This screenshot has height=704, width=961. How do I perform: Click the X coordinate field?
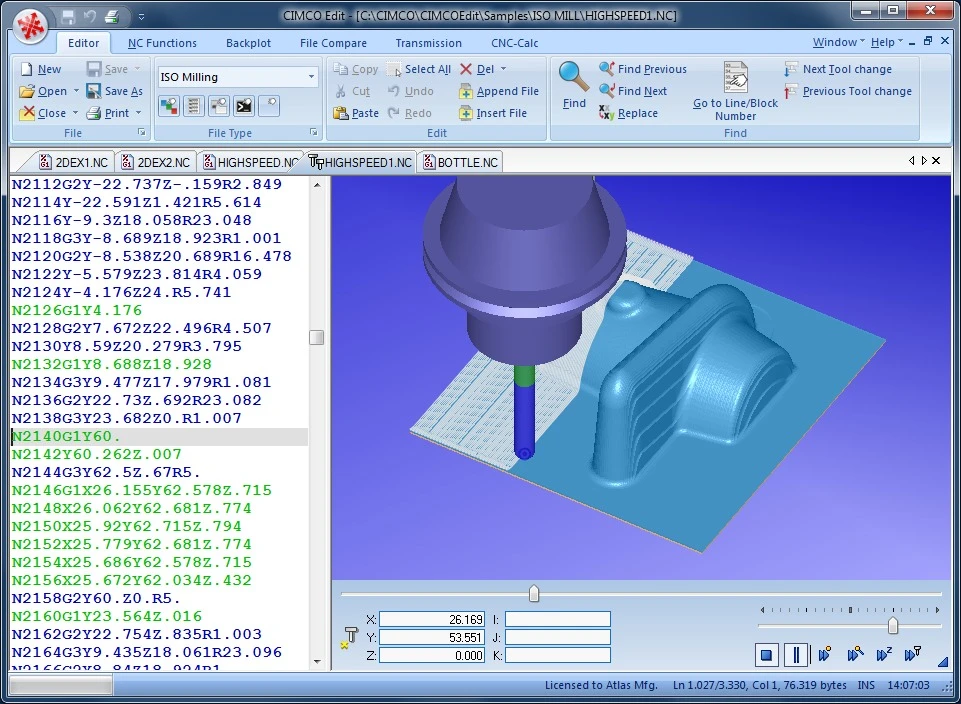coord(431,619)
